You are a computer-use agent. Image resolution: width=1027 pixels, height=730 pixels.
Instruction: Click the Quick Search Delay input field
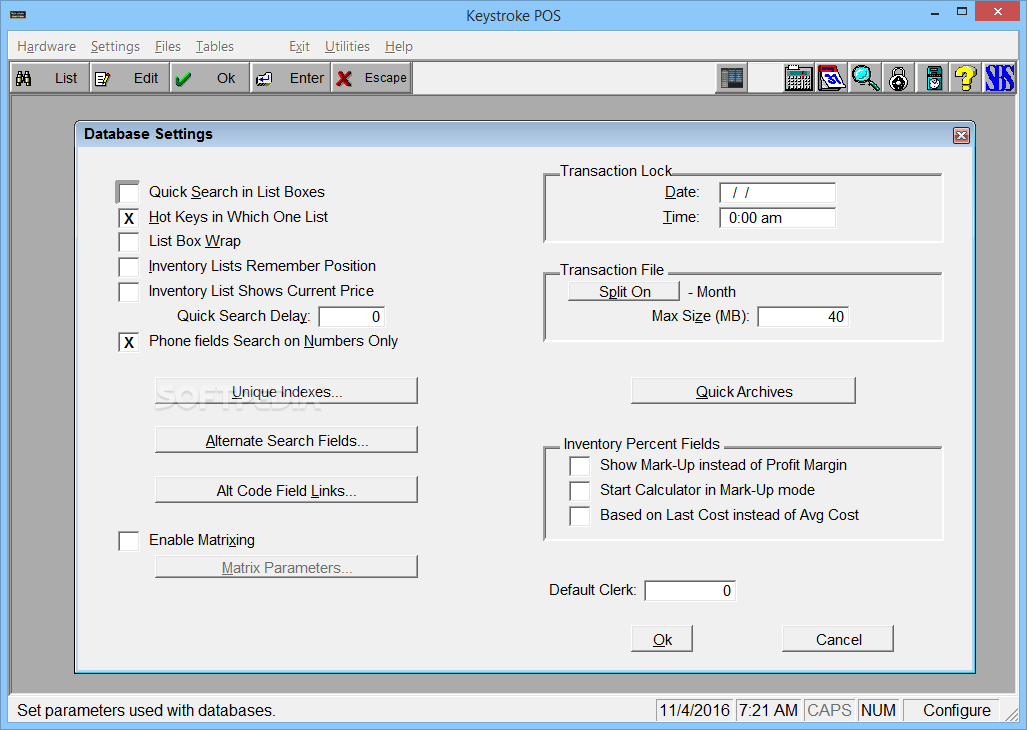352,317
